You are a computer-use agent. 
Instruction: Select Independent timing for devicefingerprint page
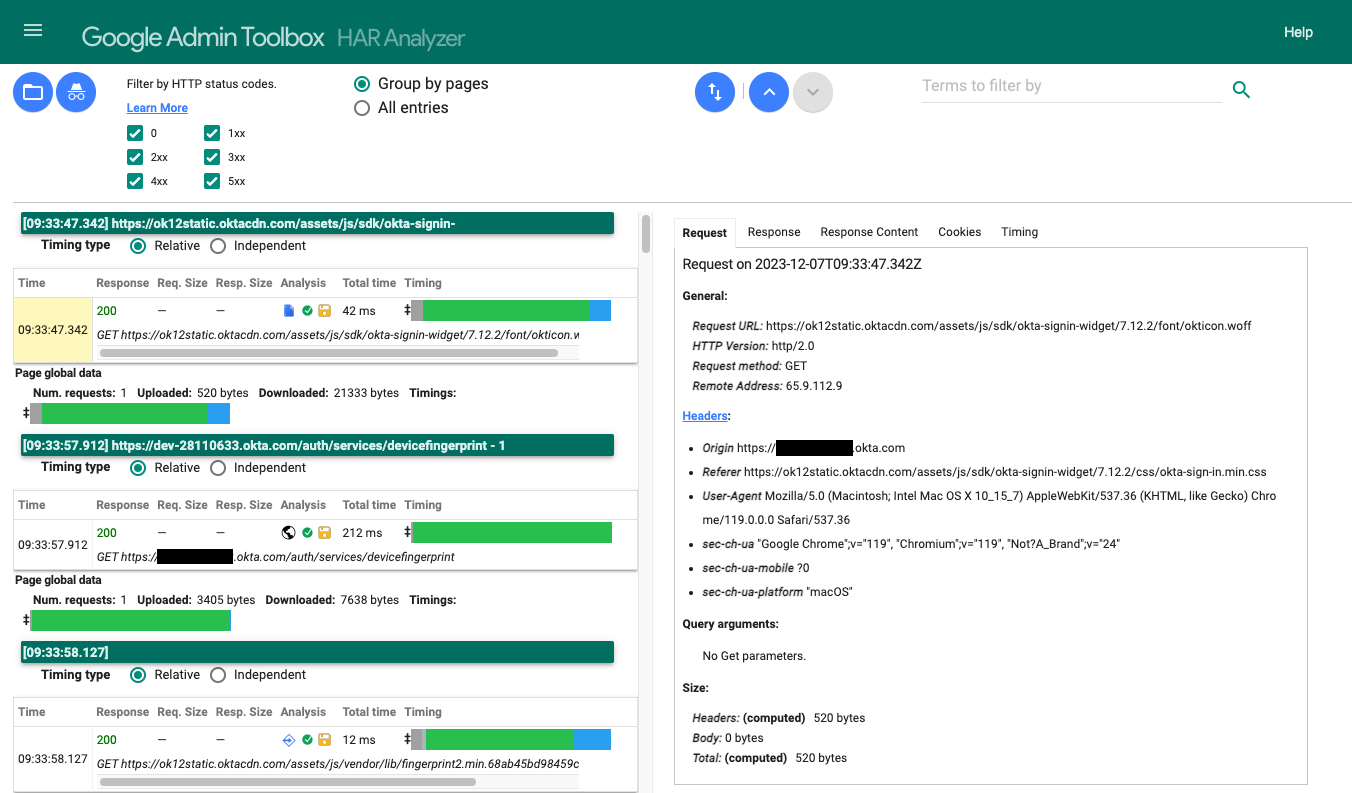pyautogui.click(x=218, y=467)
